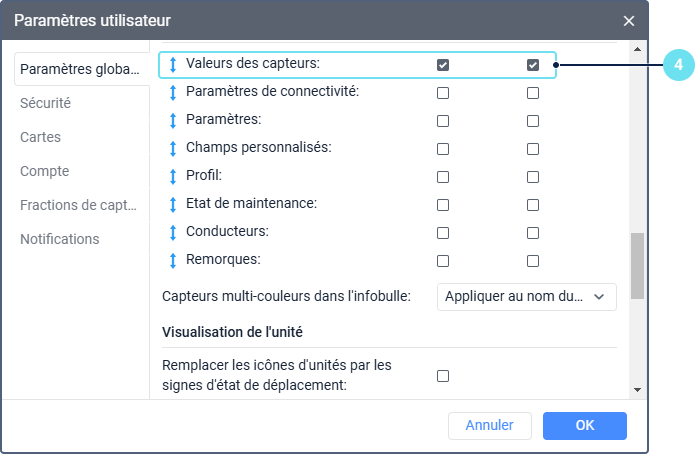Uncheck first Valeurs des capteurs checkbox
Viewport: 695px width, 454px height.
[x=443, y=65]
